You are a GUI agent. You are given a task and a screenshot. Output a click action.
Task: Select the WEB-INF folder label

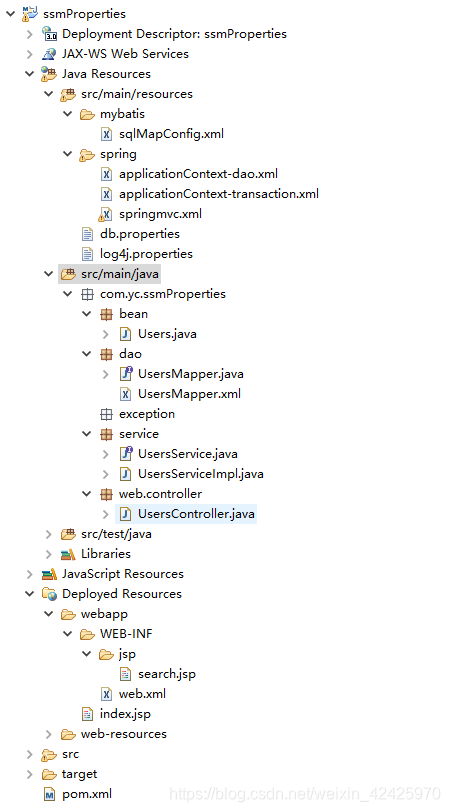coord(126,634)
